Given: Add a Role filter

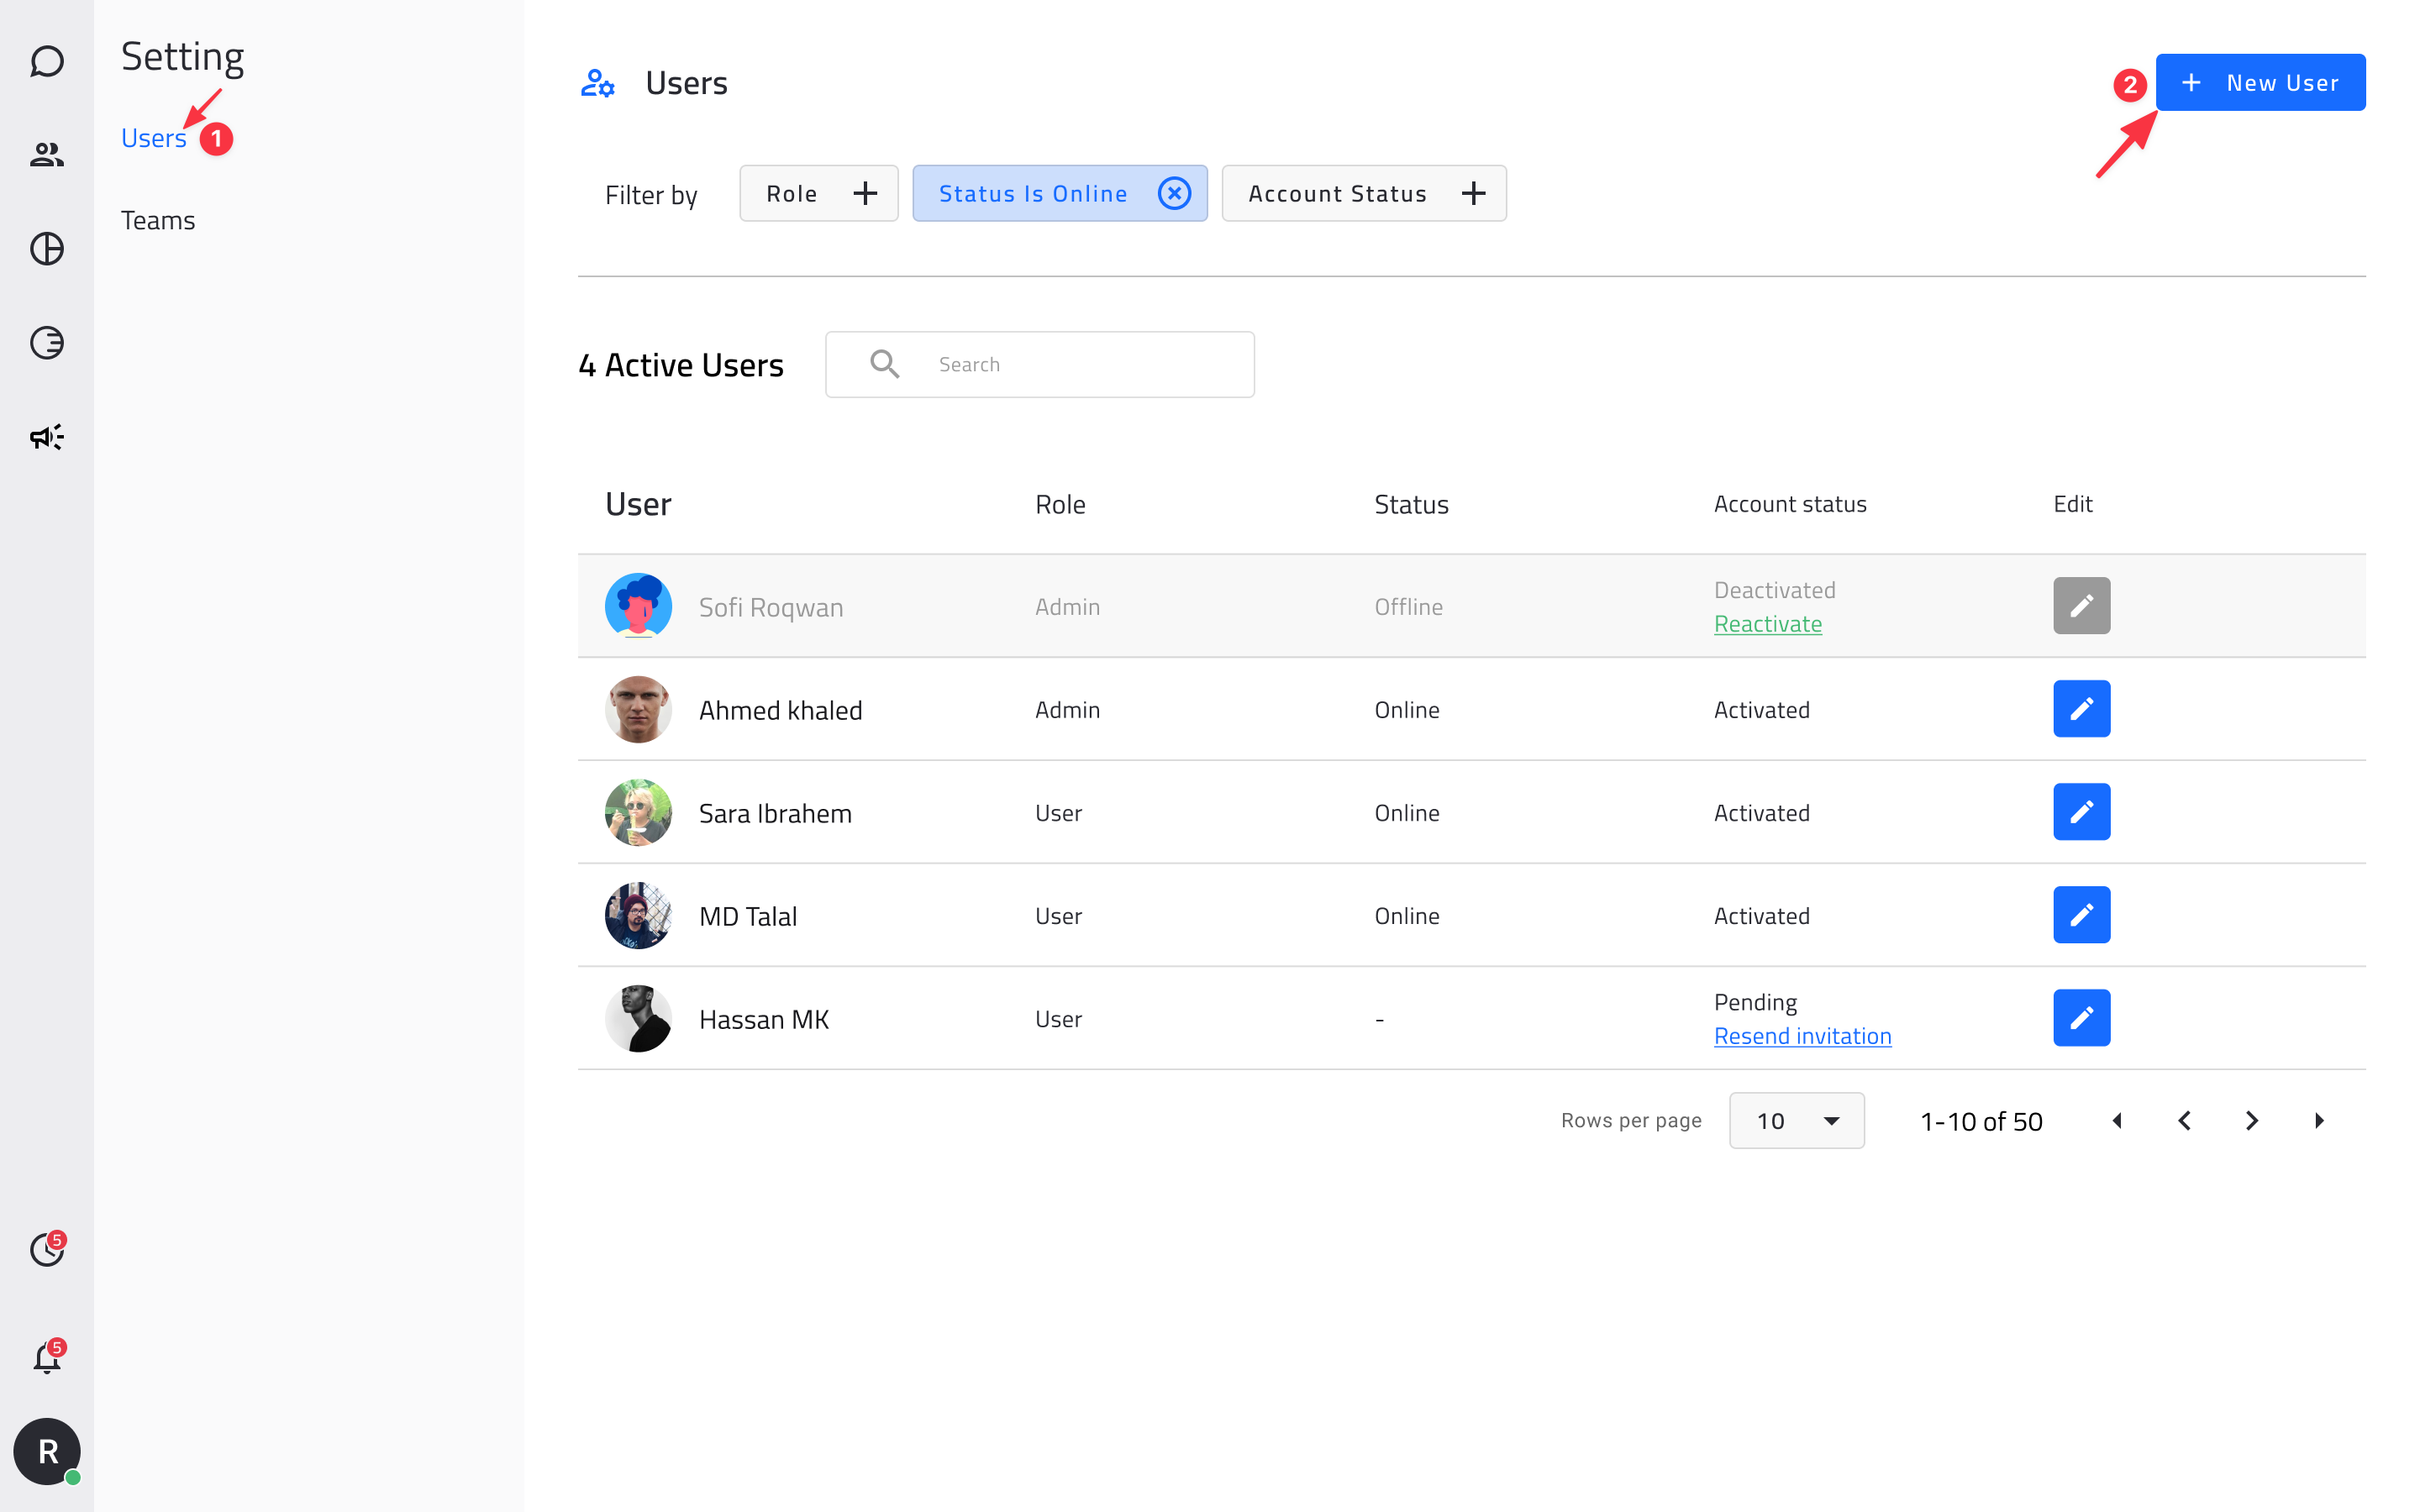Looking at the screenshot, I should tap(819, 193).
